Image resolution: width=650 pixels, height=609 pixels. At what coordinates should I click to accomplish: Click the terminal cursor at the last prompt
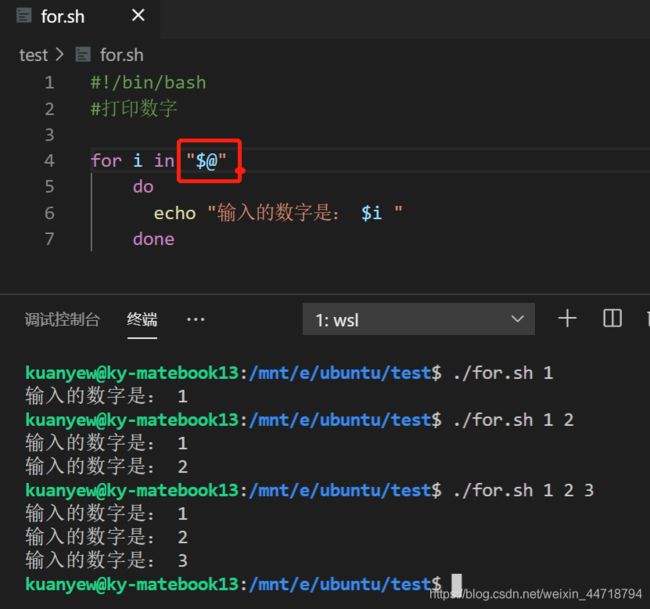tap(456, 584)
